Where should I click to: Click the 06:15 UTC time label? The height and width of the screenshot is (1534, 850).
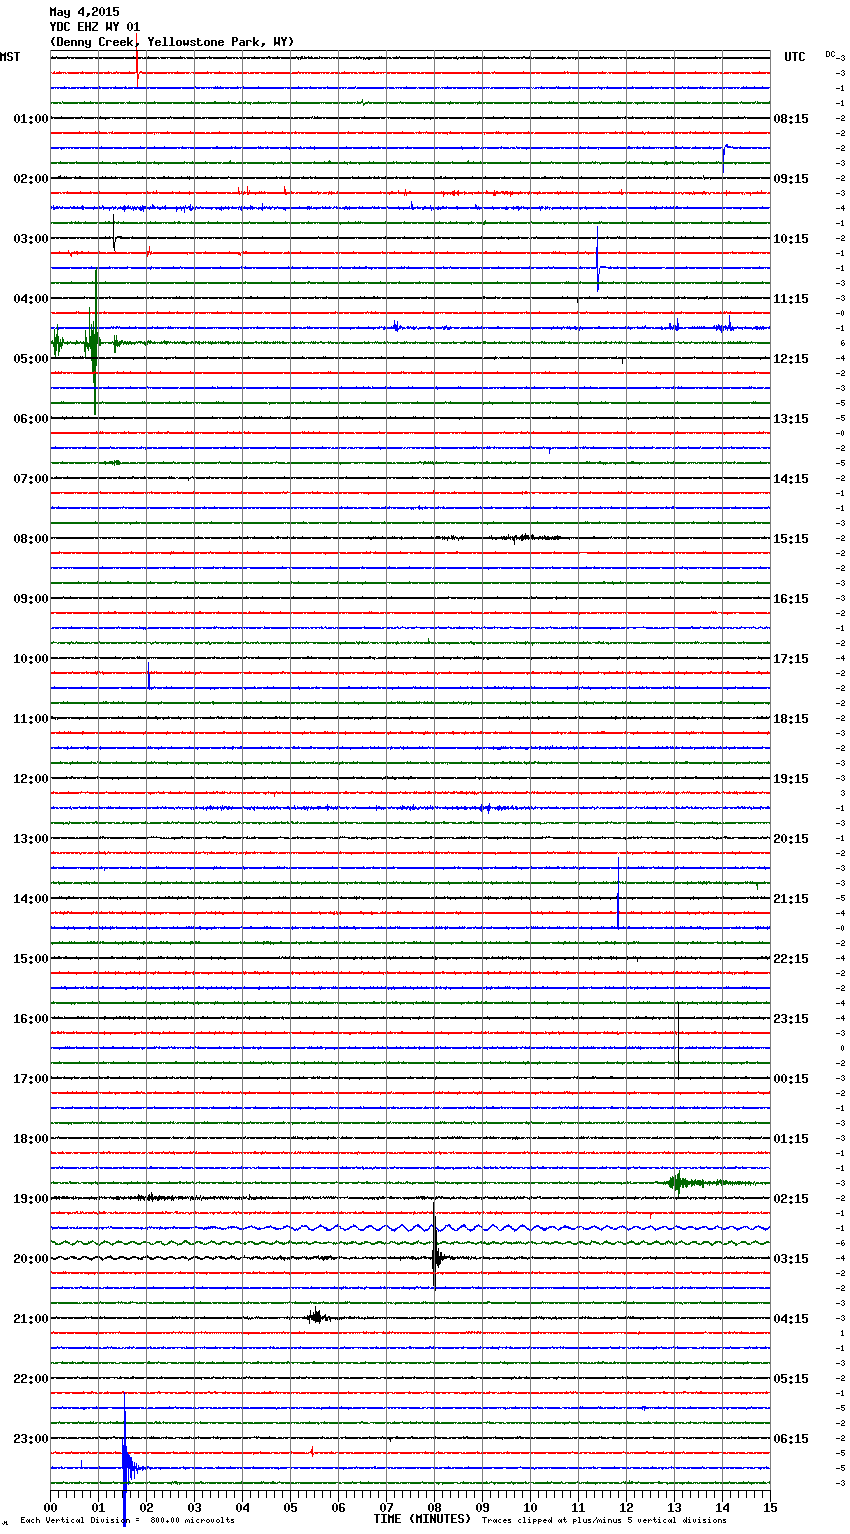click(791, 1439)
